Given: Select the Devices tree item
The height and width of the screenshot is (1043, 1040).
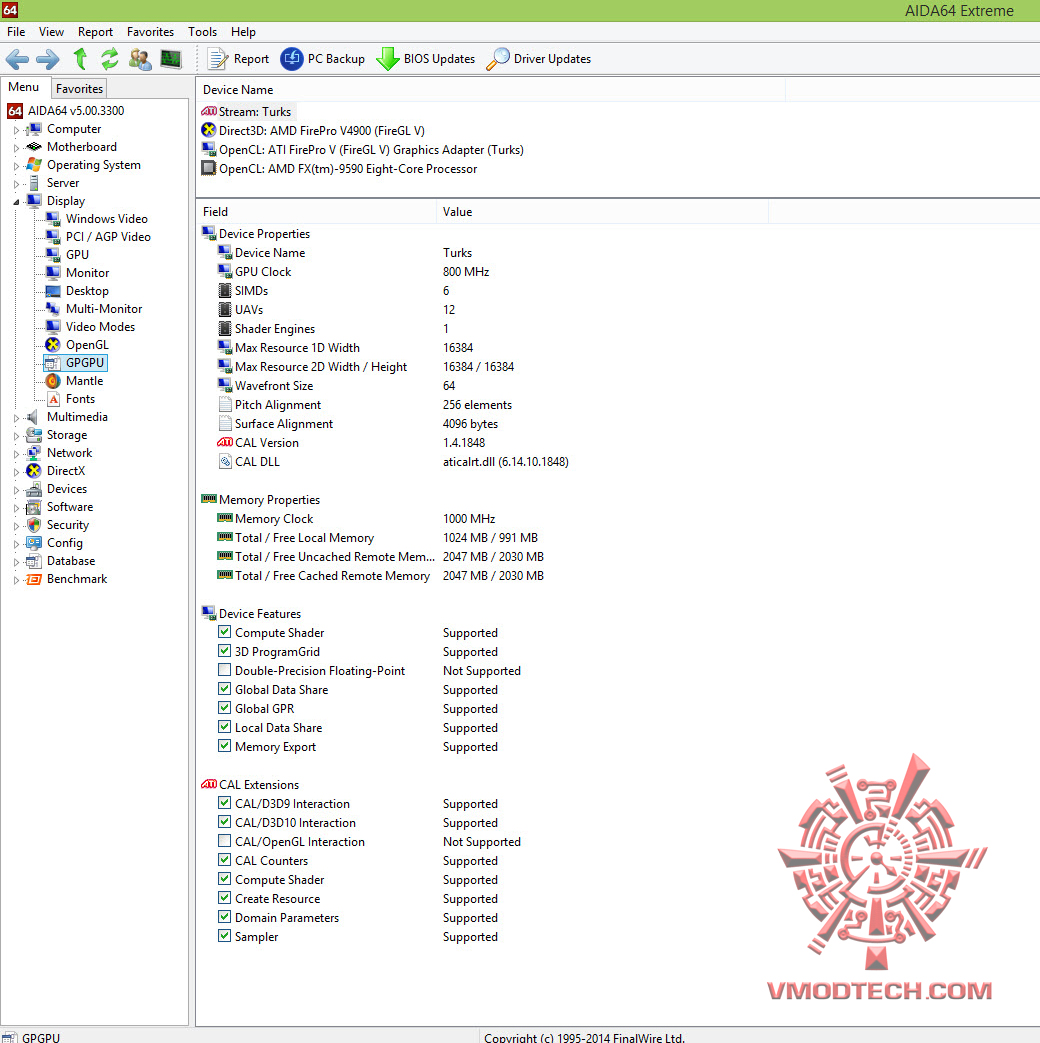Looking at the screenshot, I should (57, 489).
